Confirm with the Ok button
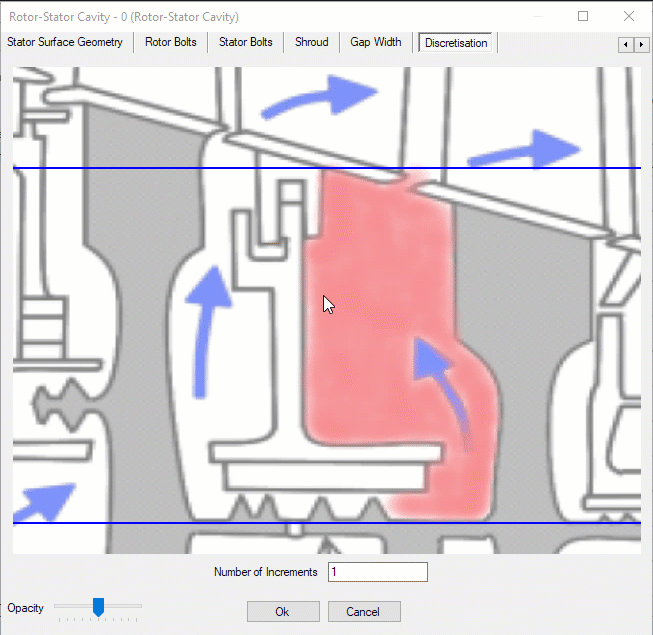 pos(283,611)
